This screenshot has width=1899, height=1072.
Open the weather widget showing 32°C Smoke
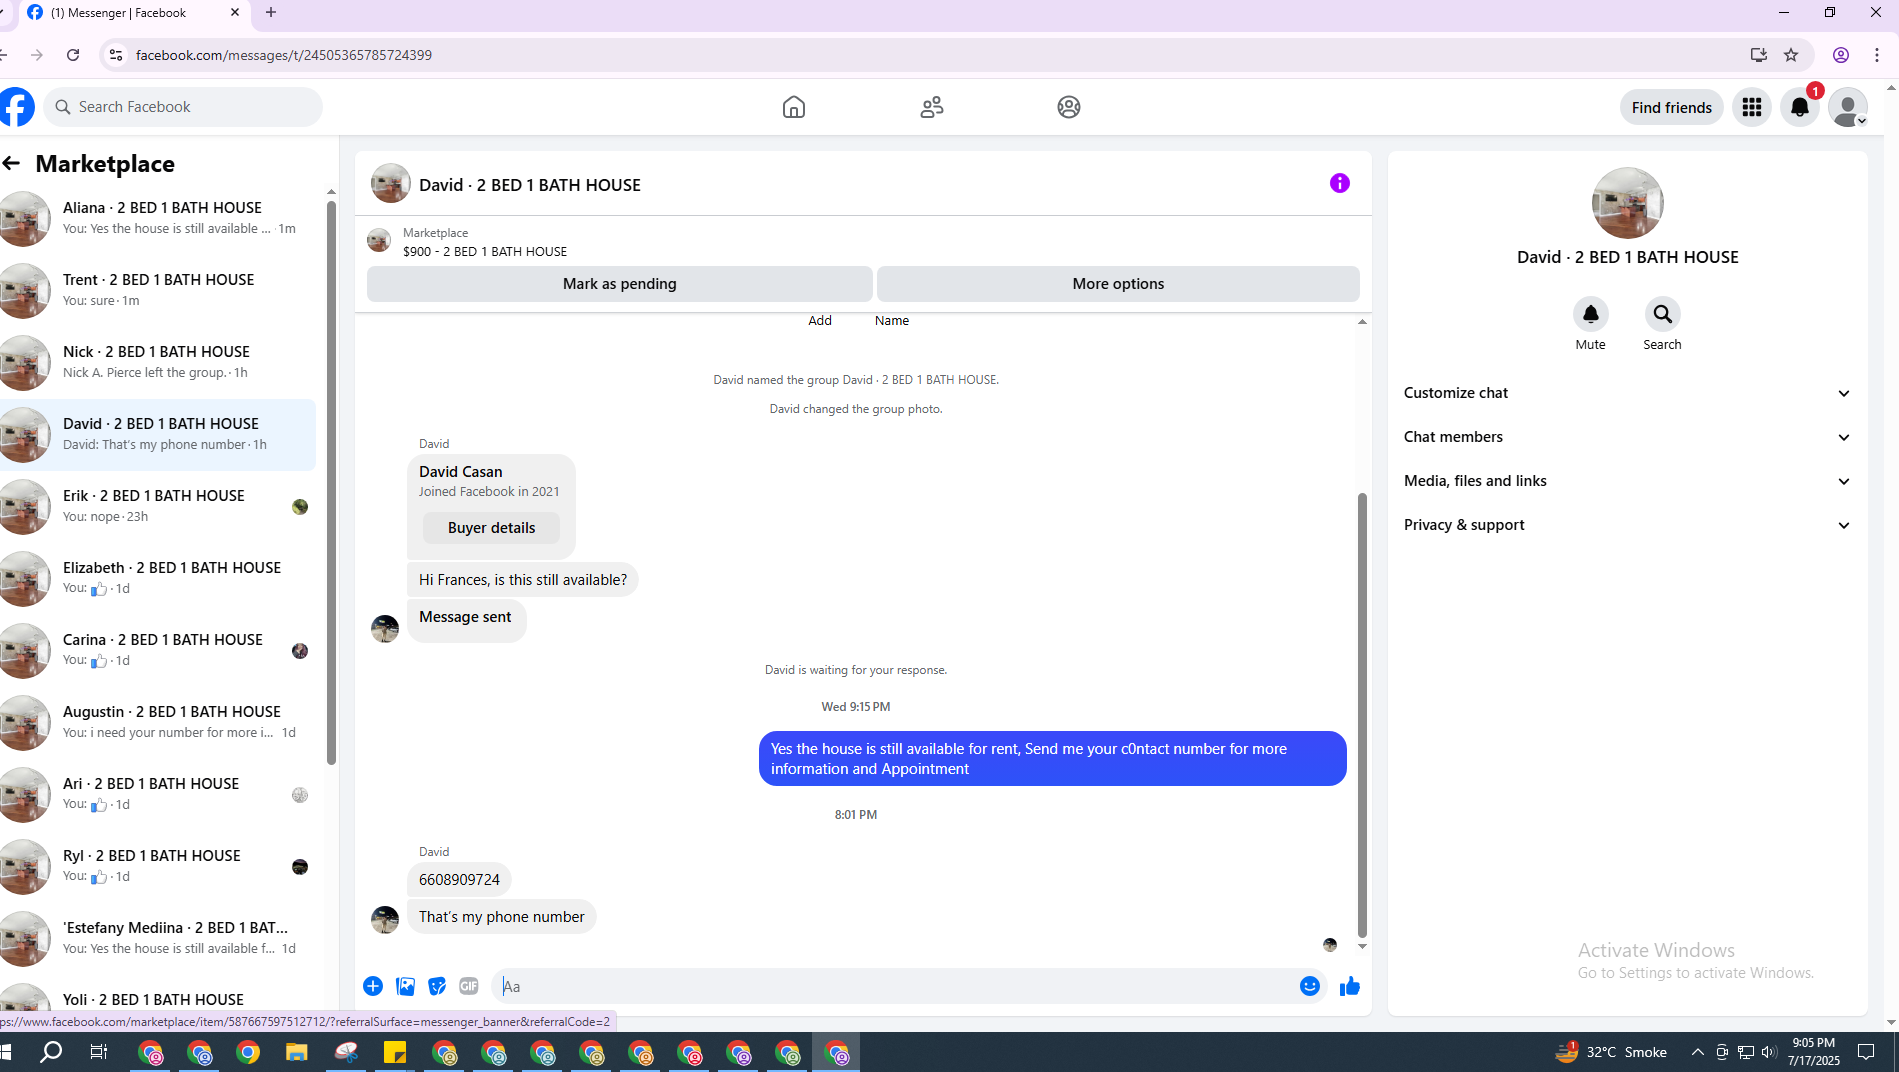pyautogui.click(x=1611, y=1052)
